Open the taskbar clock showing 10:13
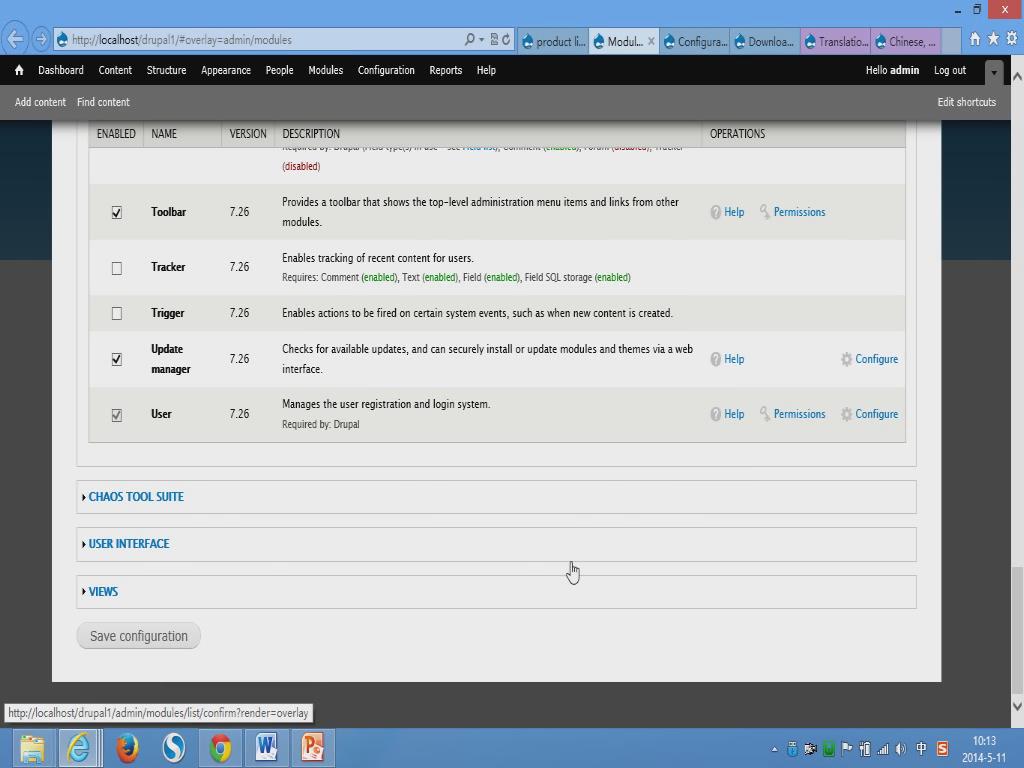The image size is (1024, 768). point(984,749)
